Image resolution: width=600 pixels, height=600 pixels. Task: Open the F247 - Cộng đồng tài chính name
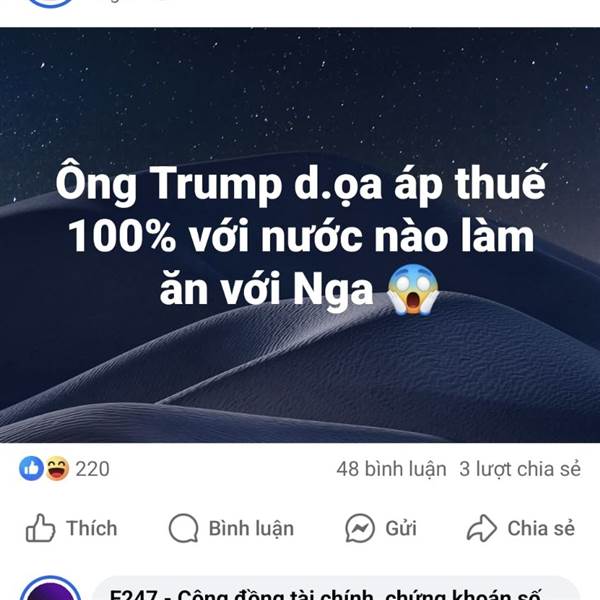pos(325,594)
